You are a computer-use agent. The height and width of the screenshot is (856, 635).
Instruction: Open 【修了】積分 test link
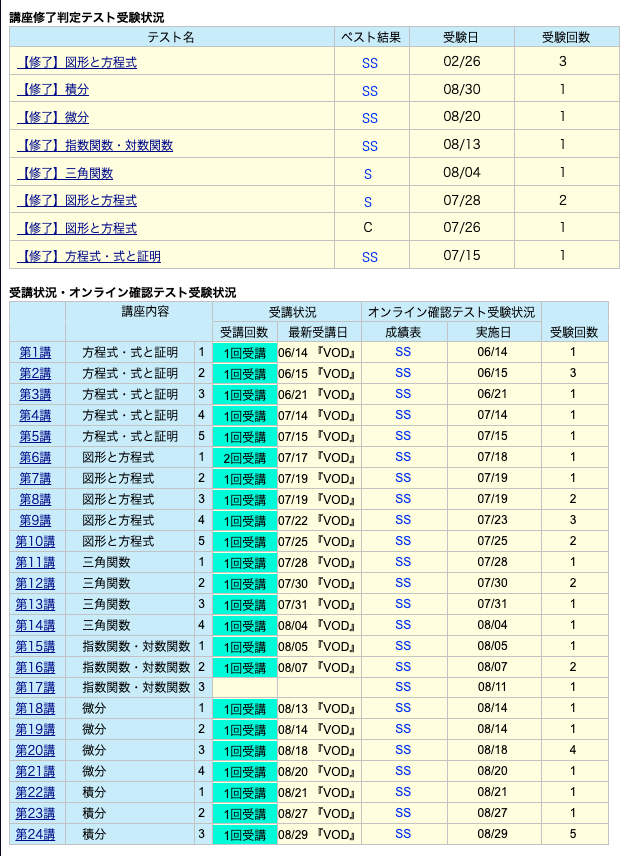53,90
